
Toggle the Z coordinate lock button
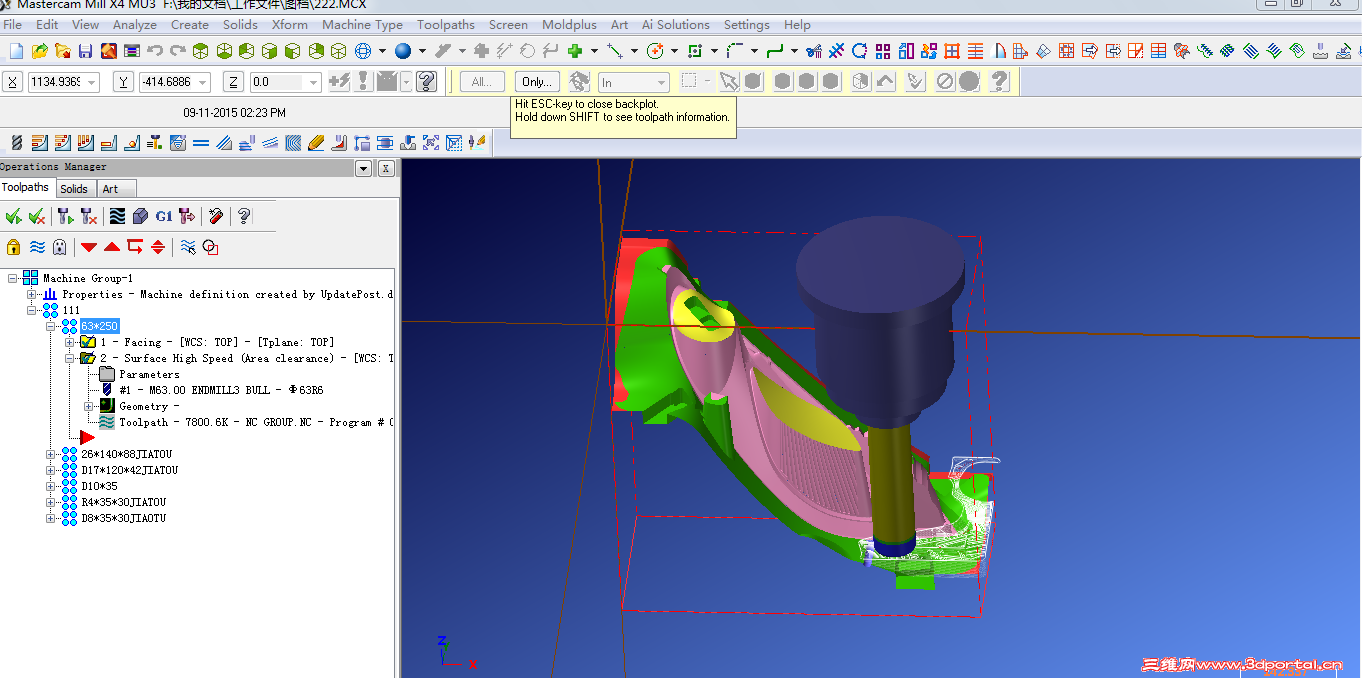point(234,82)
